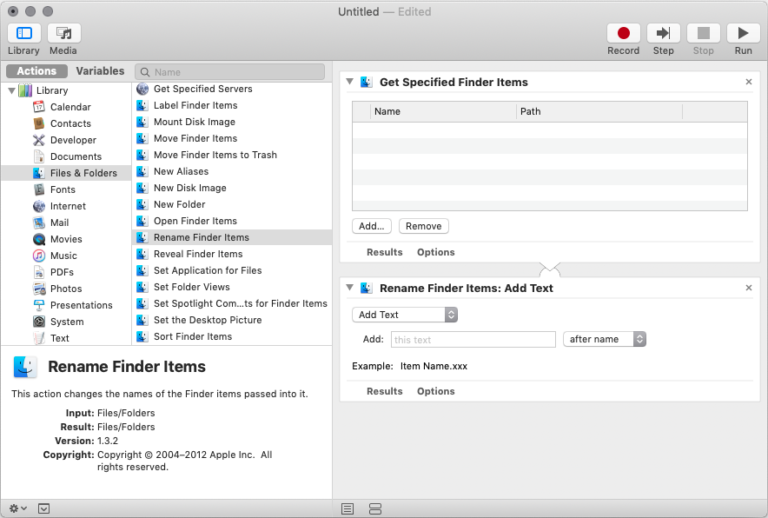Click the Stop button
The height and width of the screenshot is (518, 768).
tap(703, 33)
